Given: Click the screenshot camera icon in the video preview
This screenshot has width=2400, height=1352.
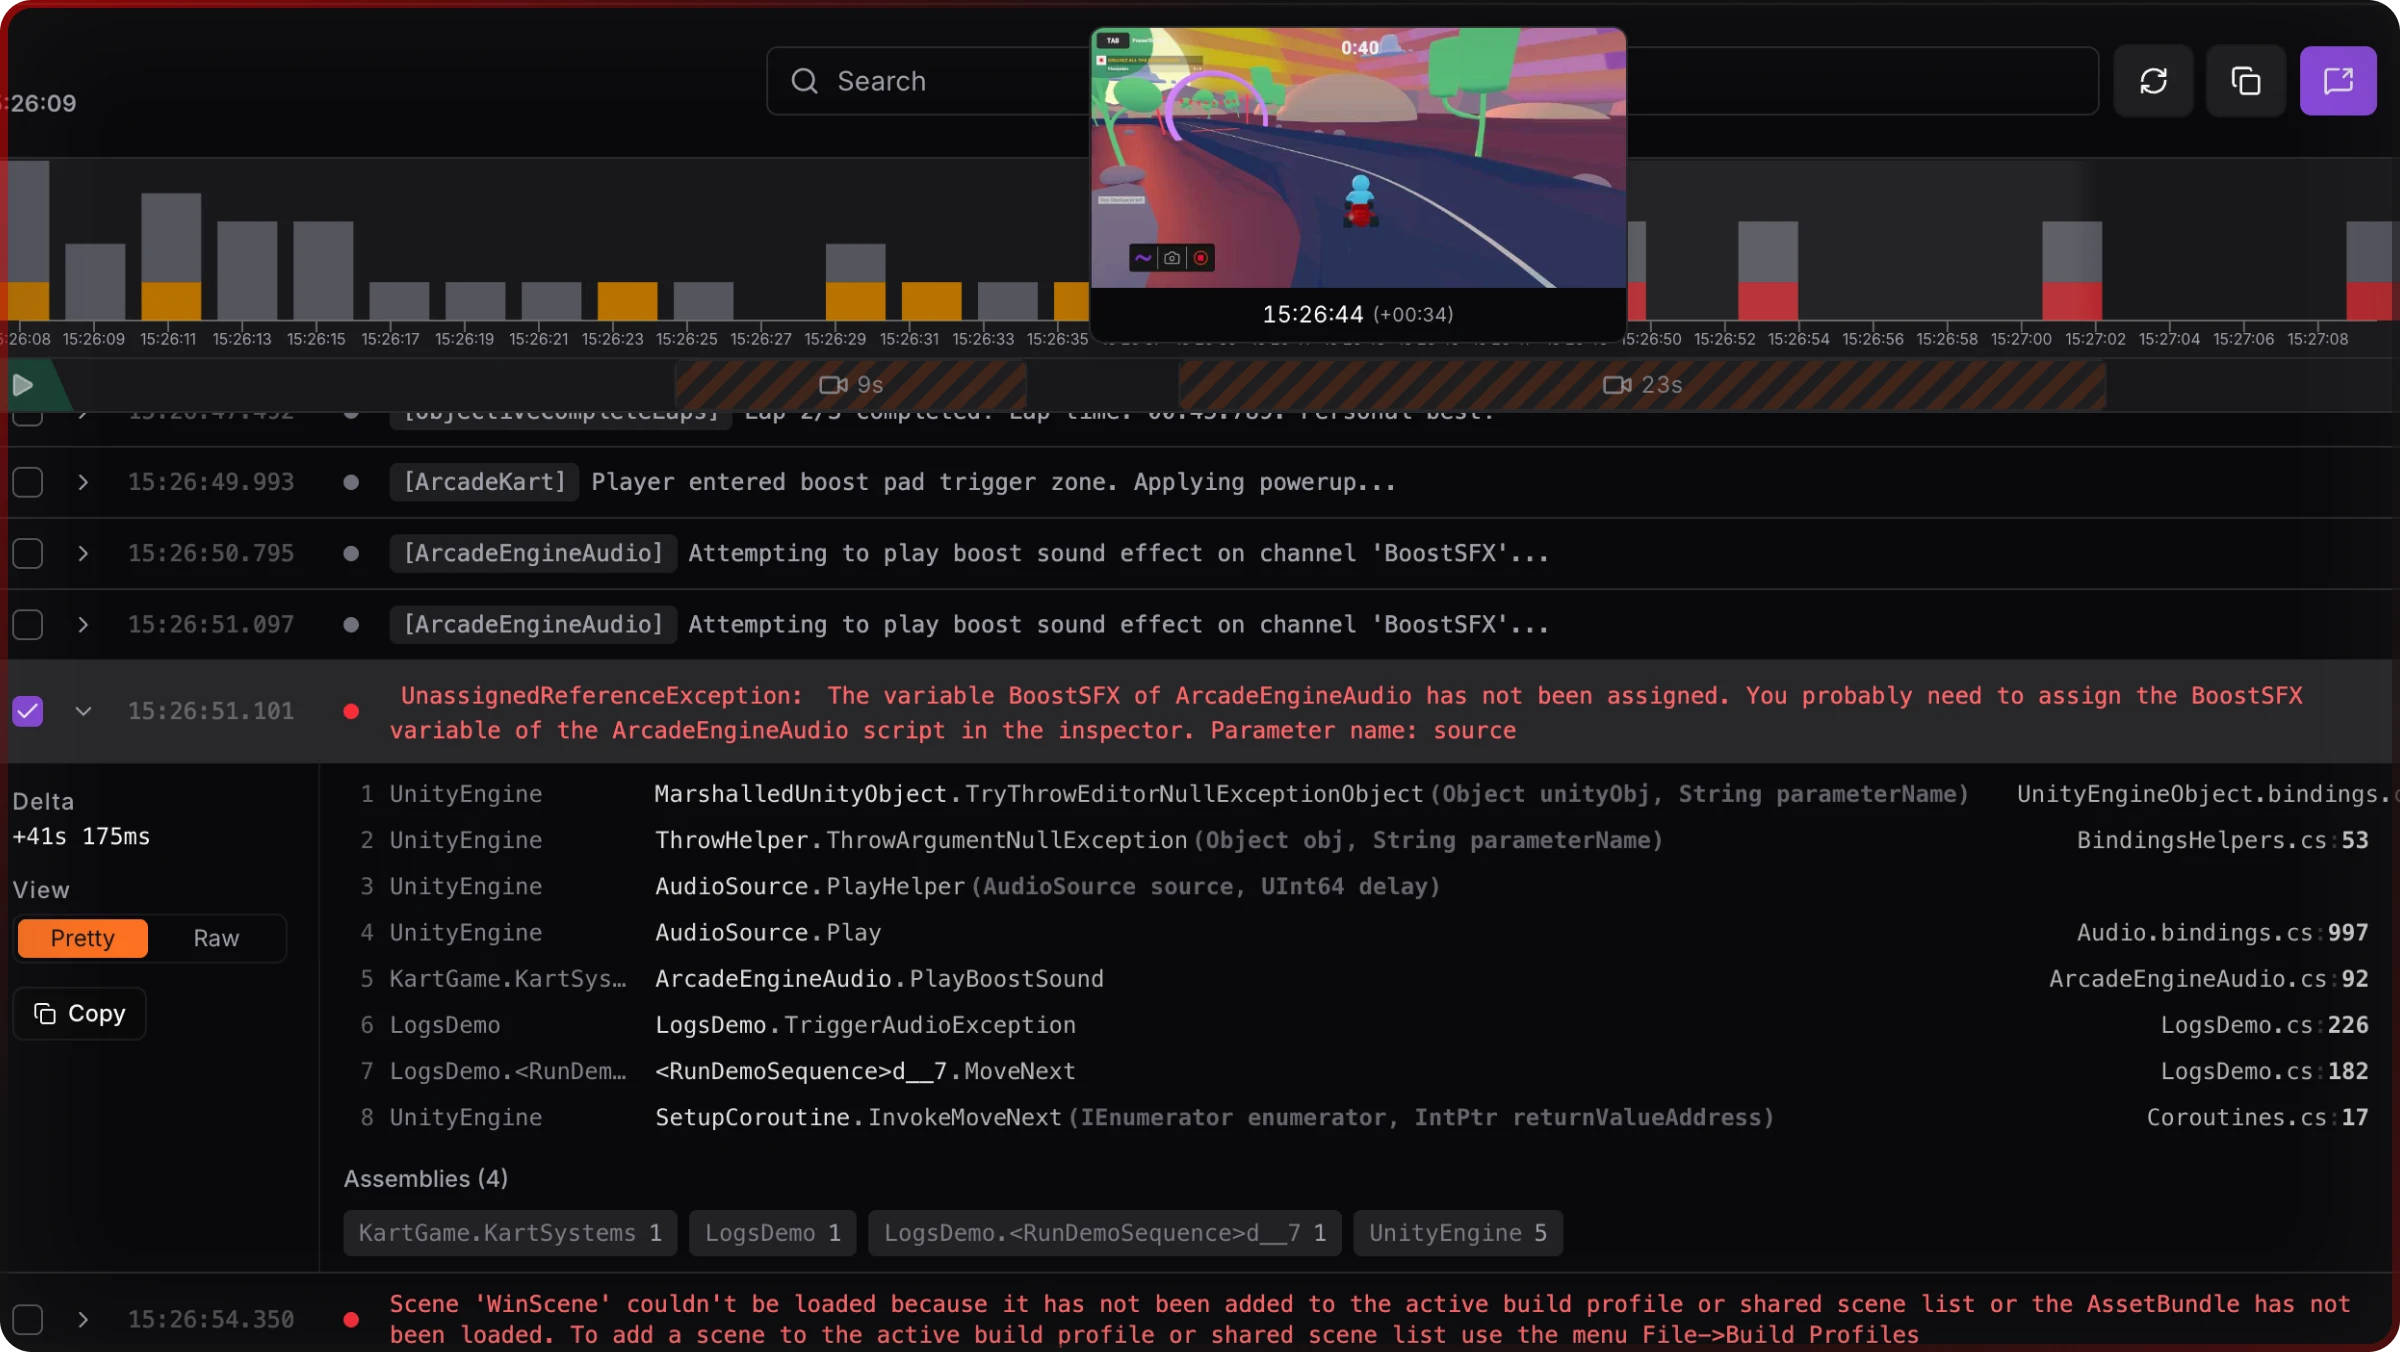Looking at the screenshot, I should tap(1172, 258).
